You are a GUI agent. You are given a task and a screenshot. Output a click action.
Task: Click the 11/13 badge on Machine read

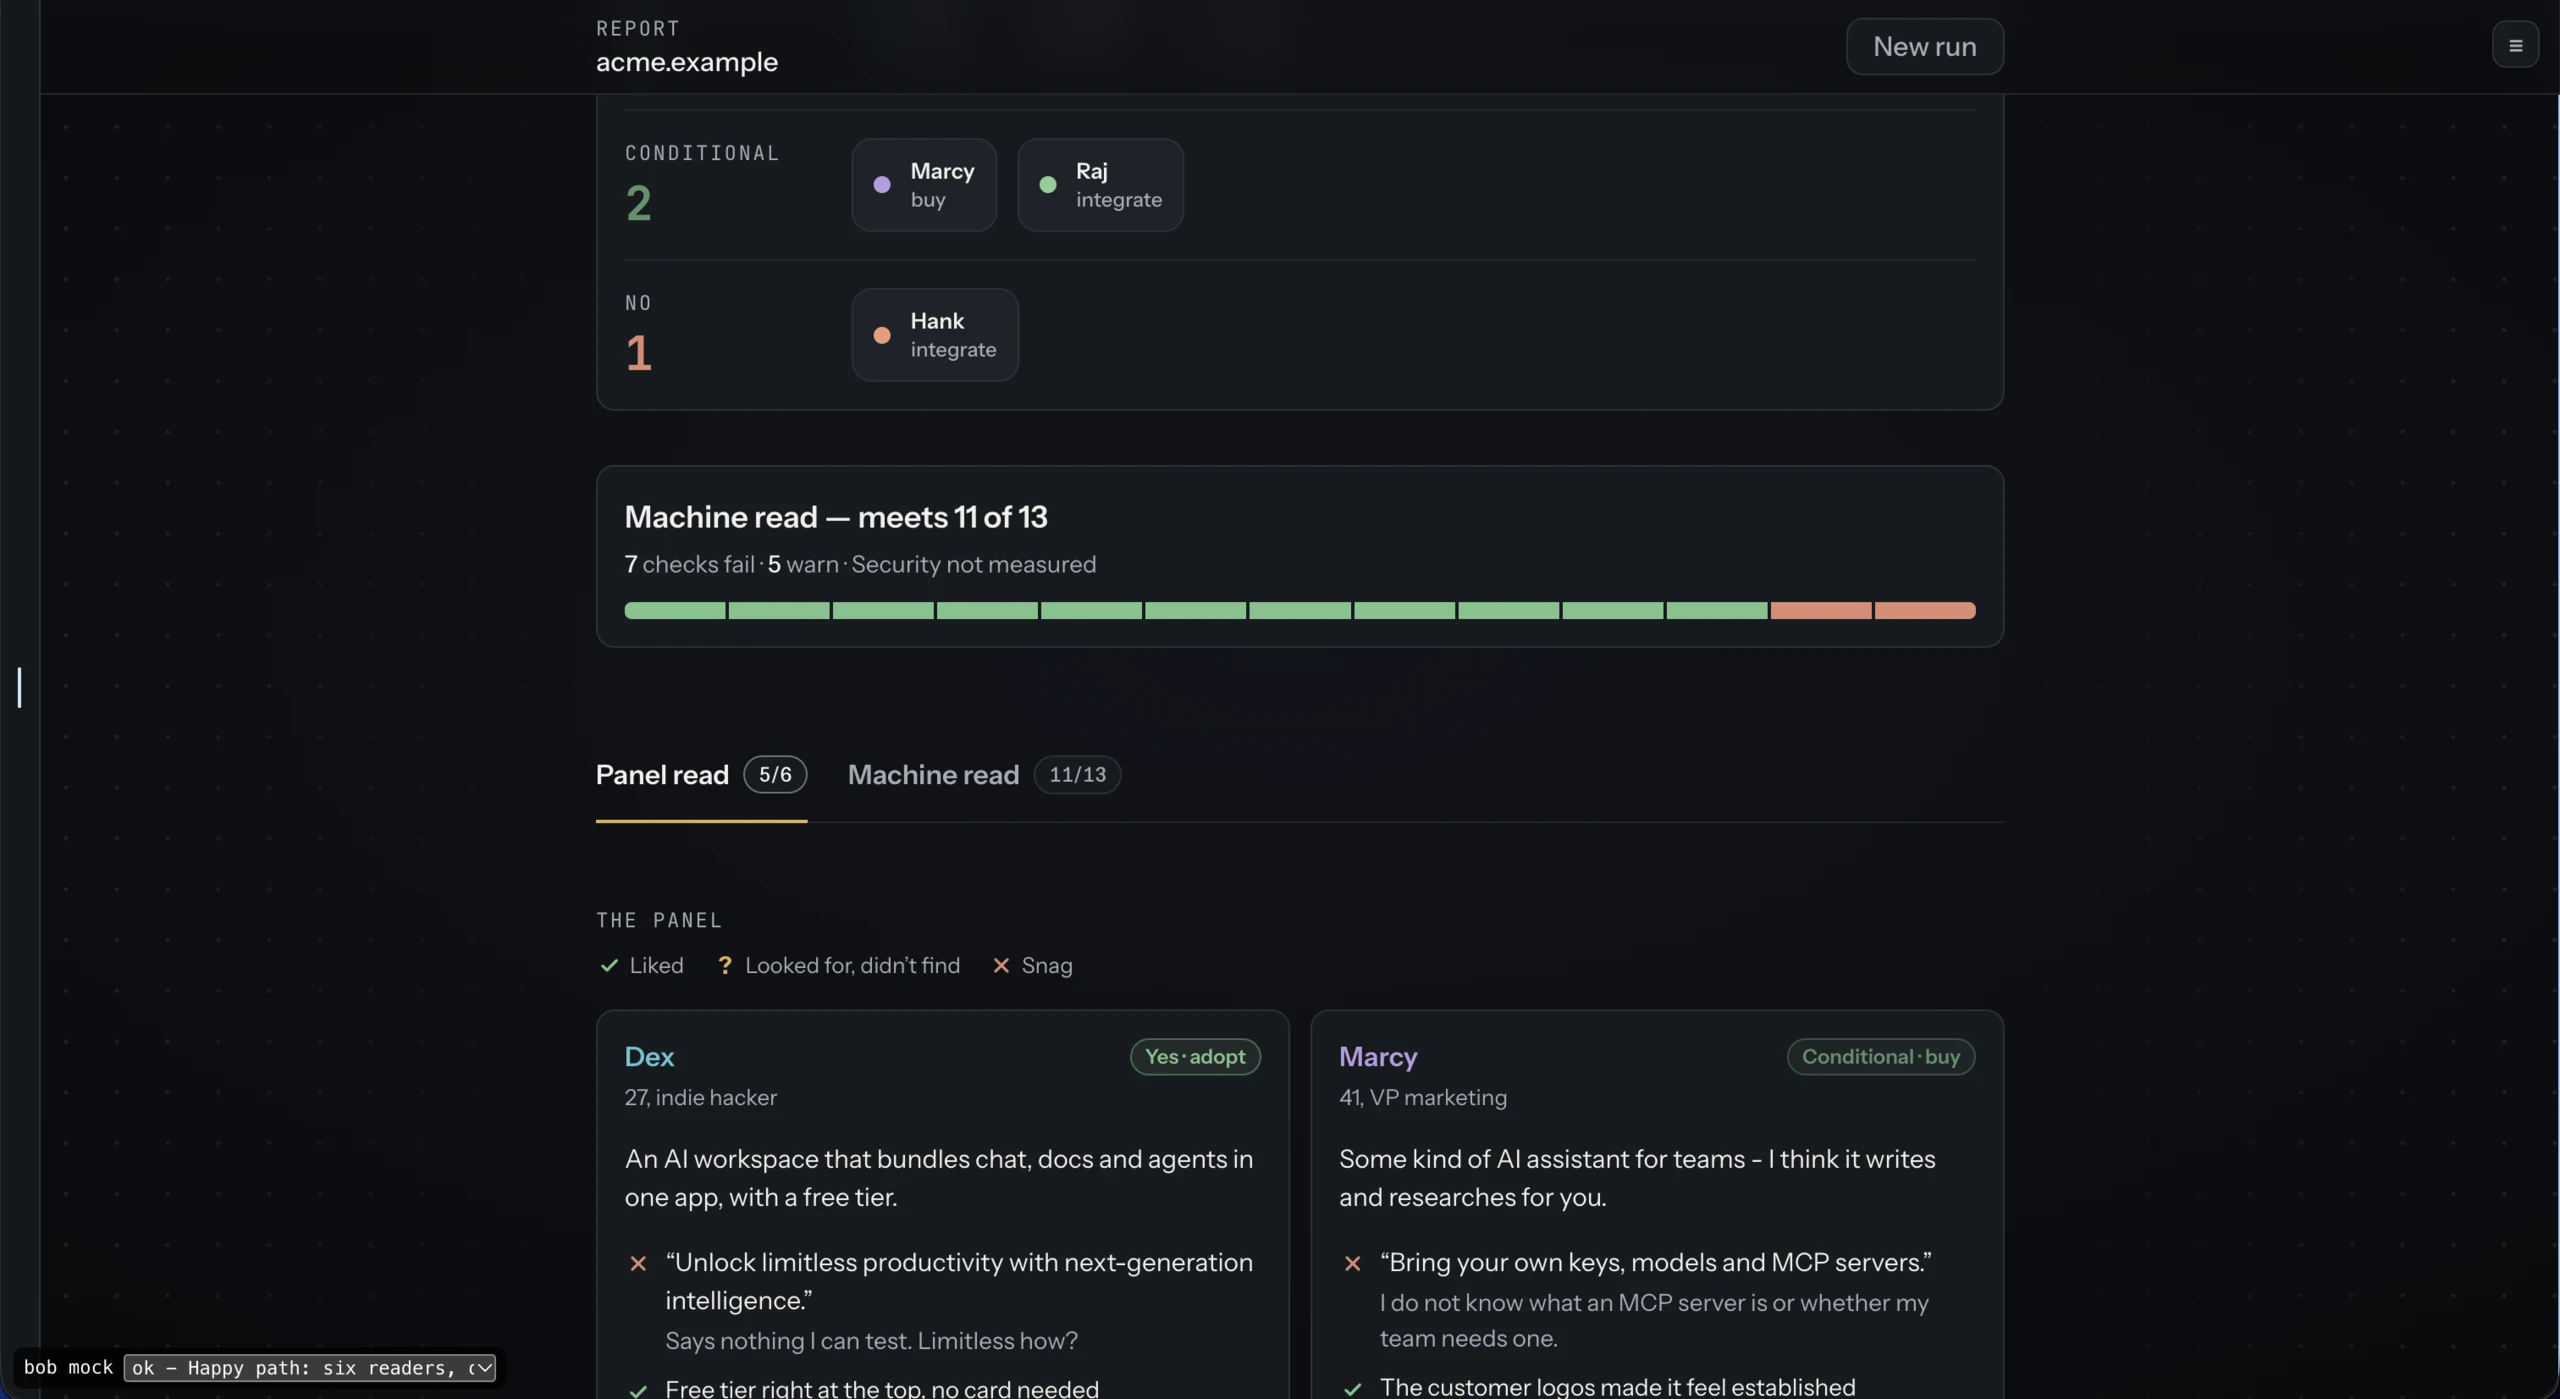1077,775
